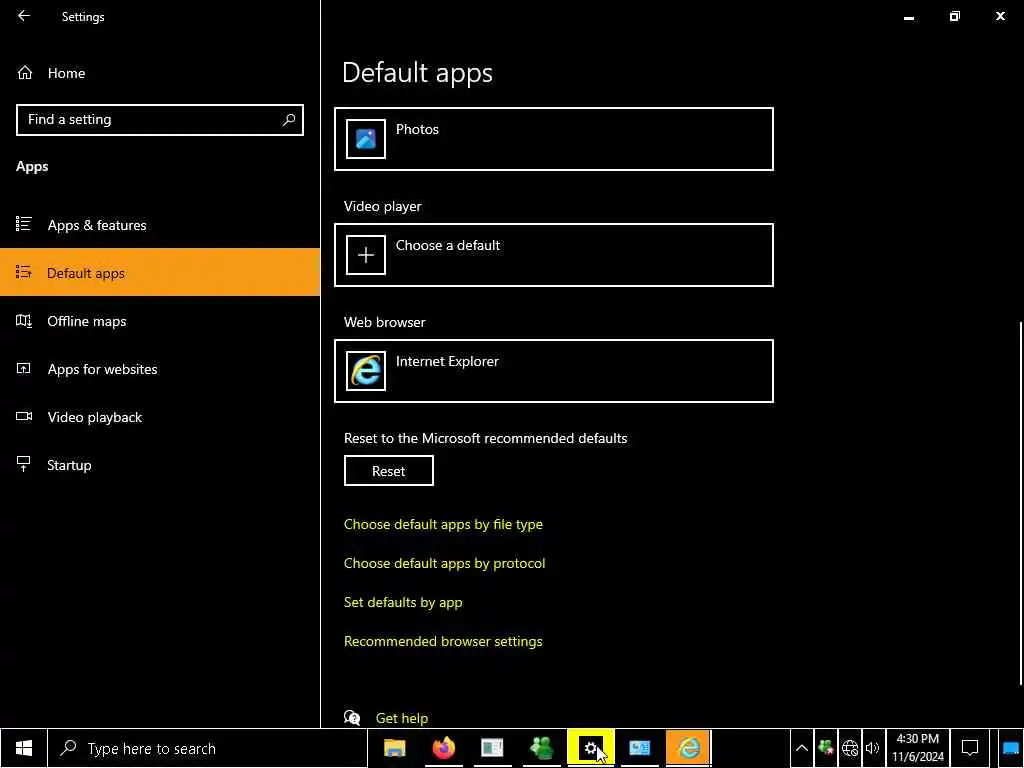Click the Settings page vertical scrollbar
Image resolution: width=1024 pixels, height=768 pixels.
click(1020, 503)
